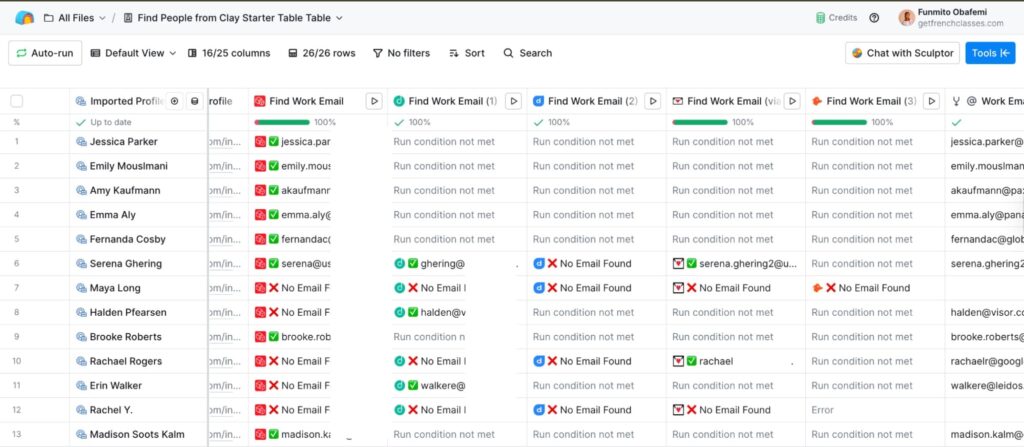1024x447 pixels.
Task: Select the Emma Aly cell
Action: 138,215
